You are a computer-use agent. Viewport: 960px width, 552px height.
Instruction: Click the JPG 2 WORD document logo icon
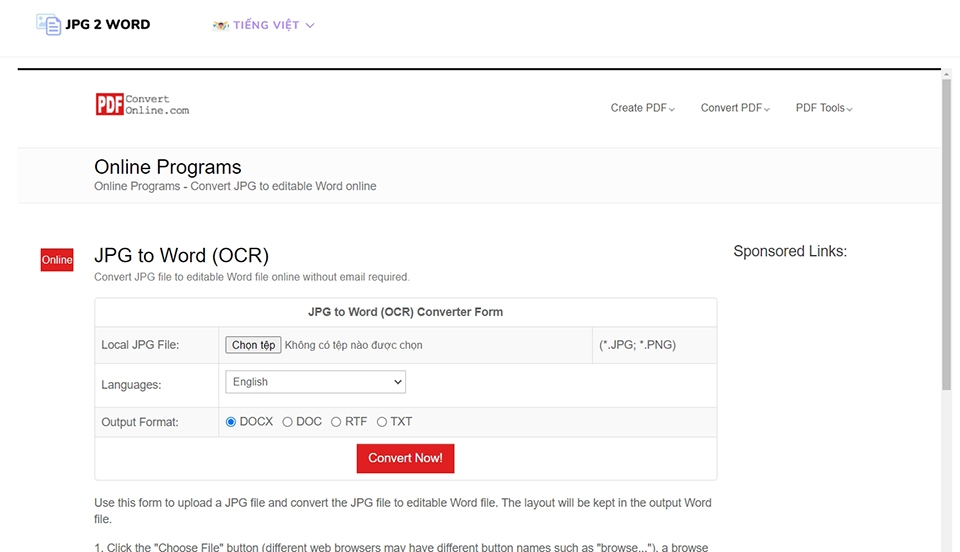[48, 24]
